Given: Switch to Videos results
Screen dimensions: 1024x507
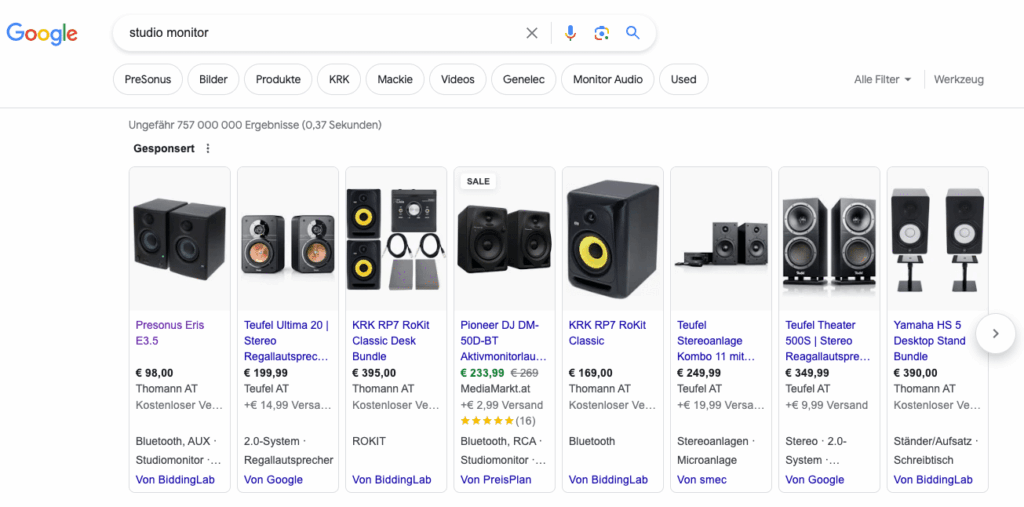Looking at the screenshot, I should click(x=458, y=80).
